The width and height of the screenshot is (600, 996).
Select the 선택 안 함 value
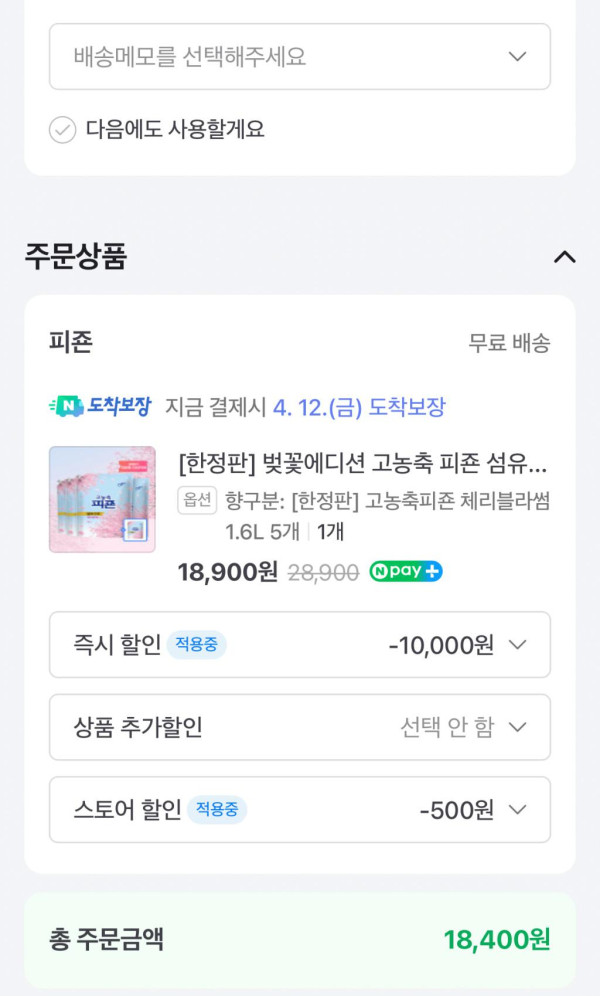446,727
